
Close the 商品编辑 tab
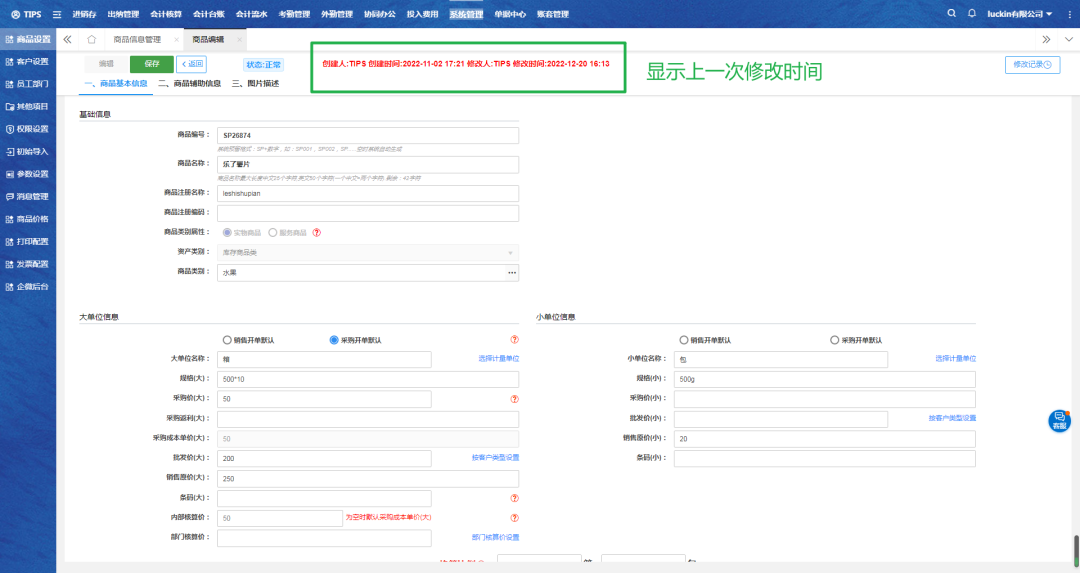238,39
